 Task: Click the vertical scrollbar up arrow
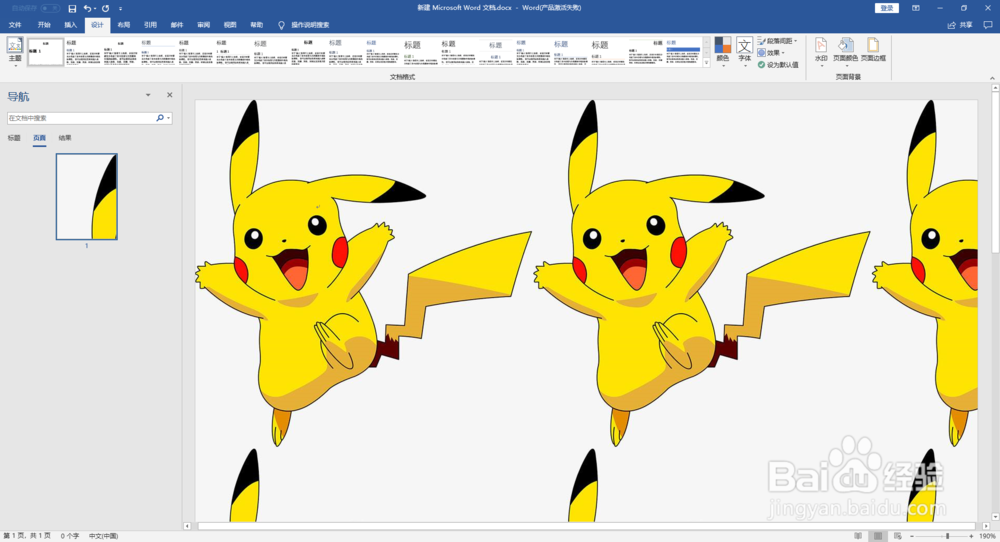[x=996, y=88]
